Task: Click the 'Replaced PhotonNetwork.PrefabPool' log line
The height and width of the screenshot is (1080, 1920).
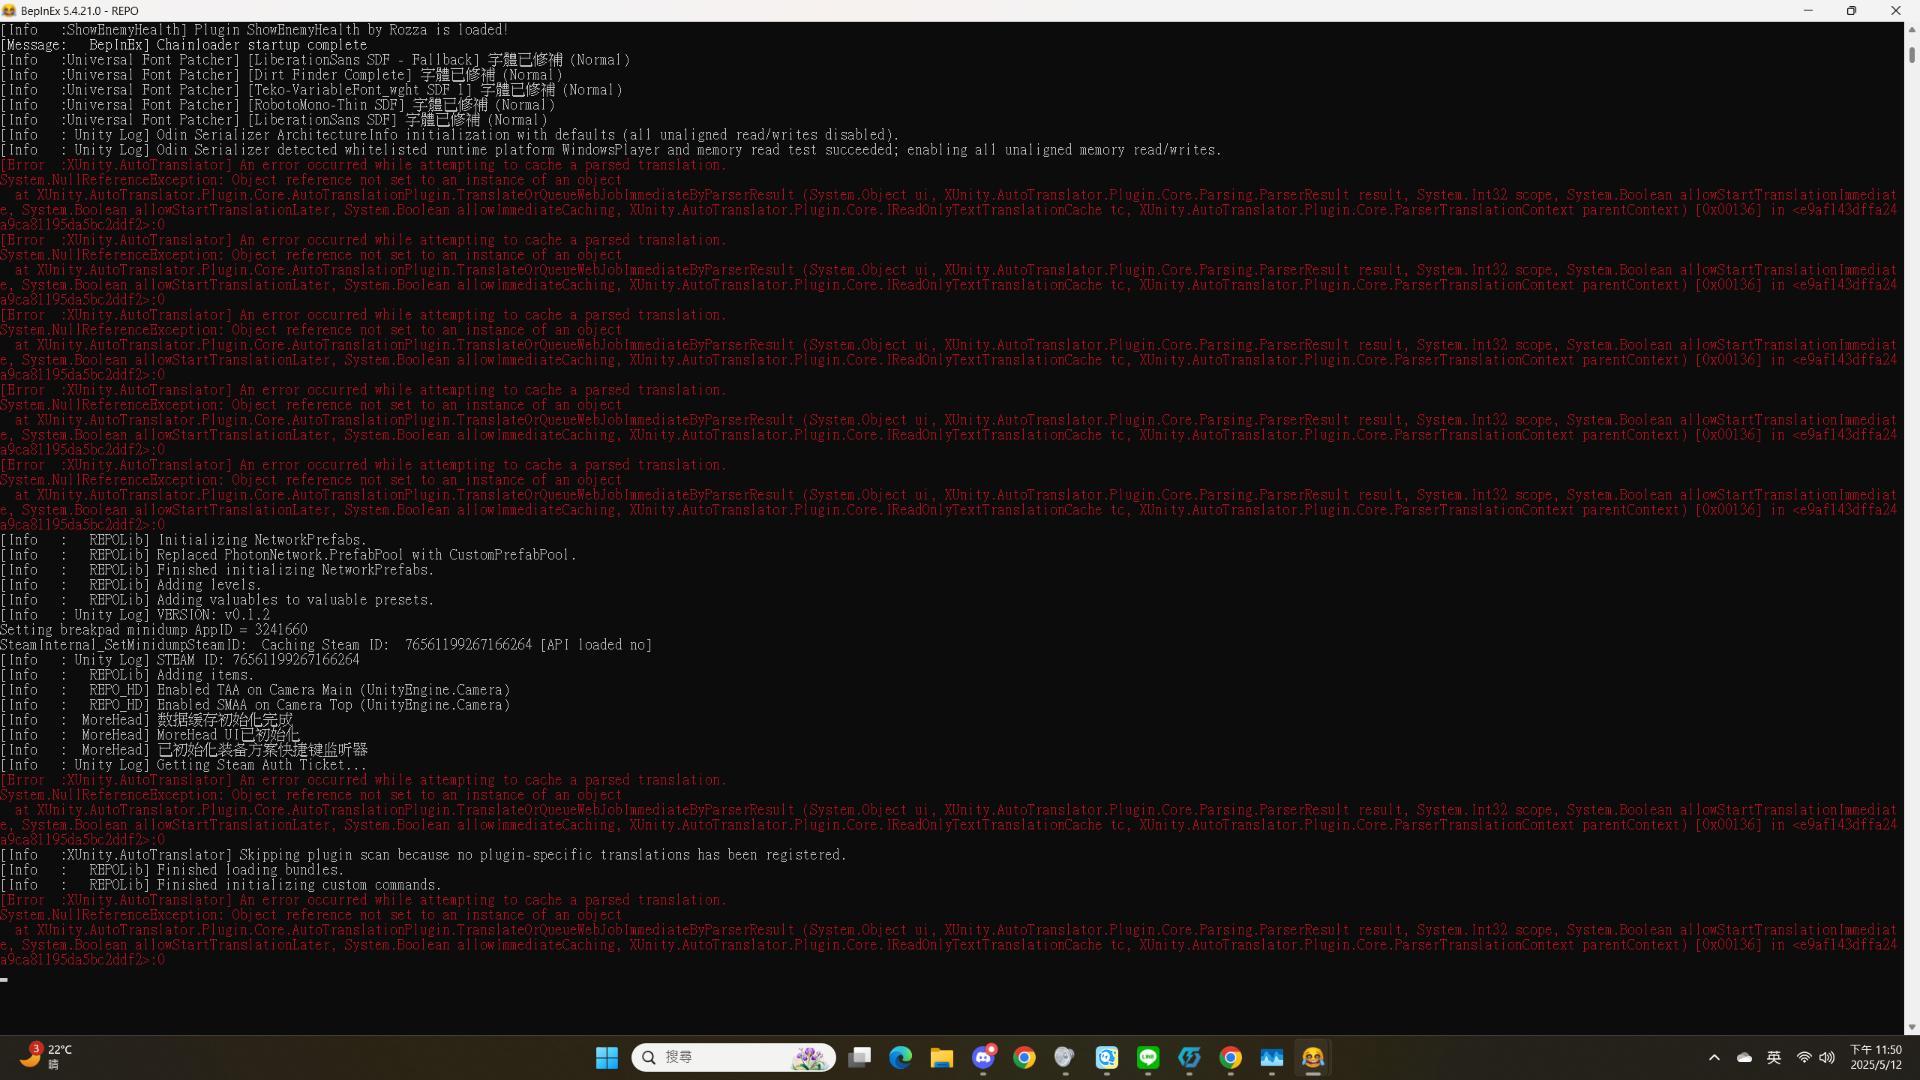Action: point(289,555)
